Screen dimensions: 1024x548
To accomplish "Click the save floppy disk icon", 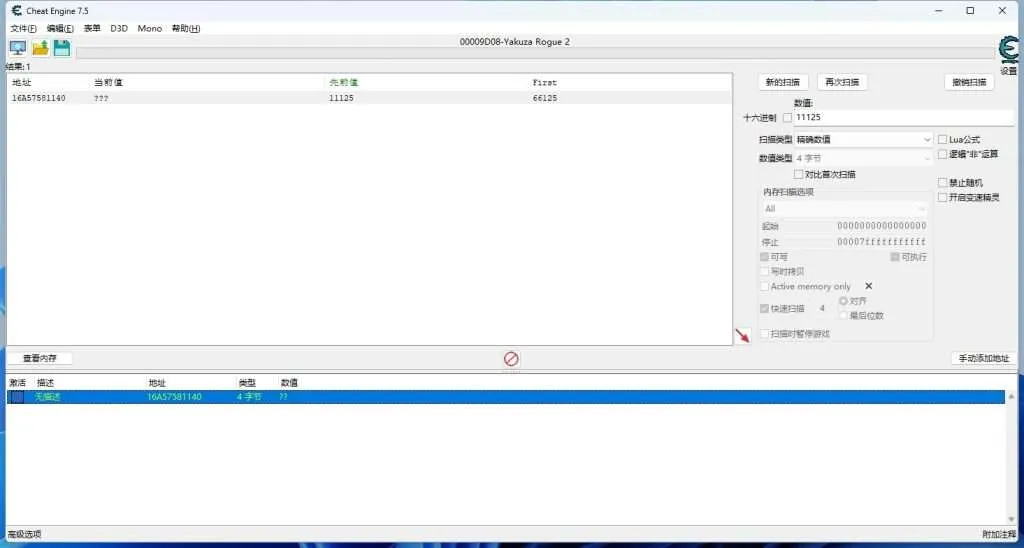I will (x=62, y=48).
